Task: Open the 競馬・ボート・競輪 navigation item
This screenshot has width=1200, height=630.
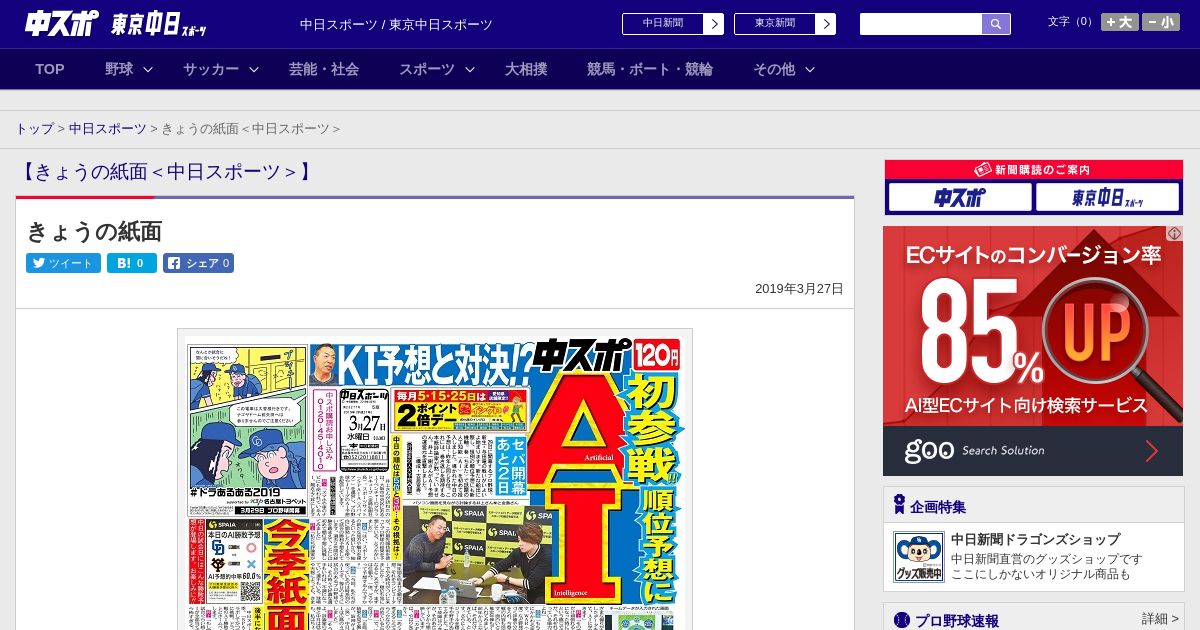Action: [650, 69]
